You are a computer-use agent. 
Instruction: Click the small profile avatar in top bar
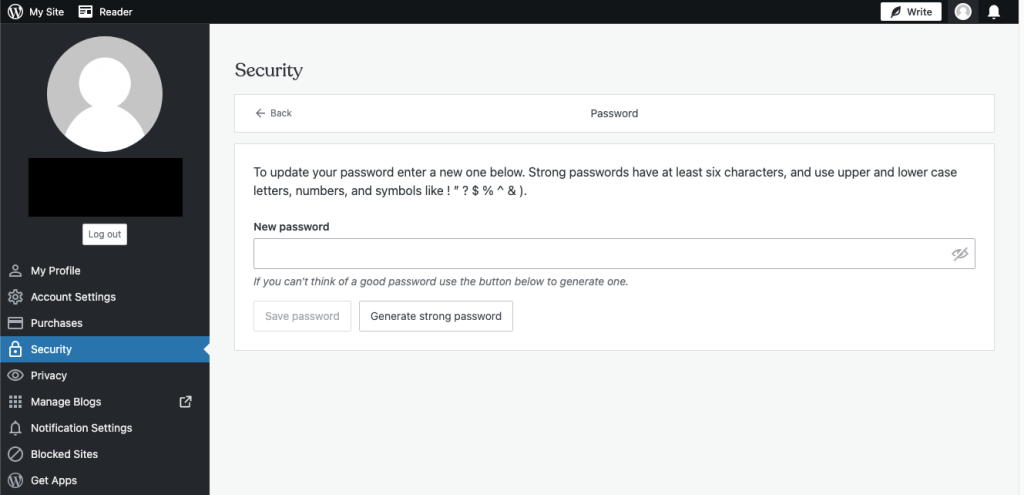pos(963,12)
